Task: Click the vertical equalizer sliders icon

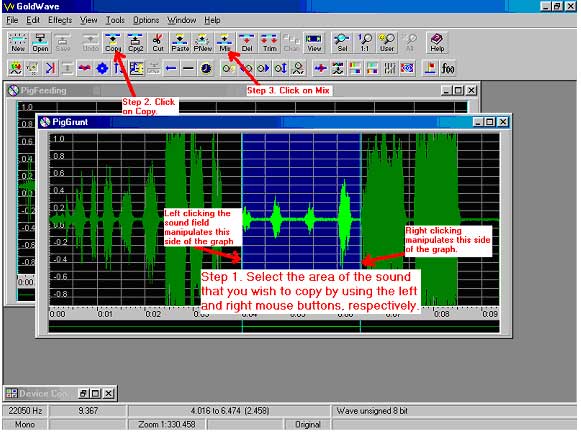Action: [389, 68]
